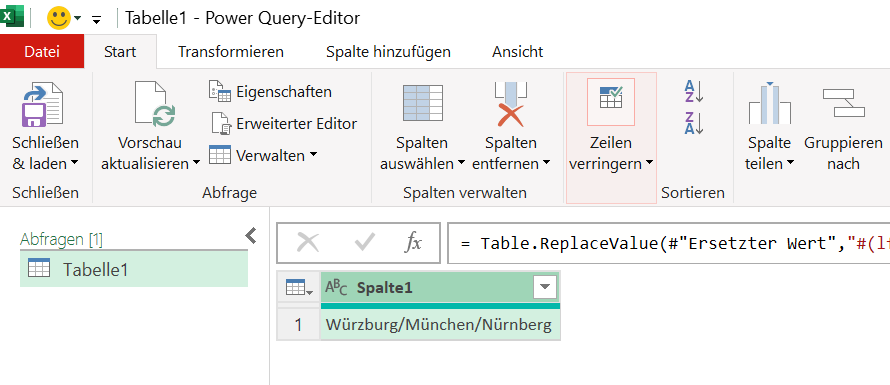Screen dimensions: 890x385
Task: Select the Tabelle1 query in list
Action: pos(134,269)
